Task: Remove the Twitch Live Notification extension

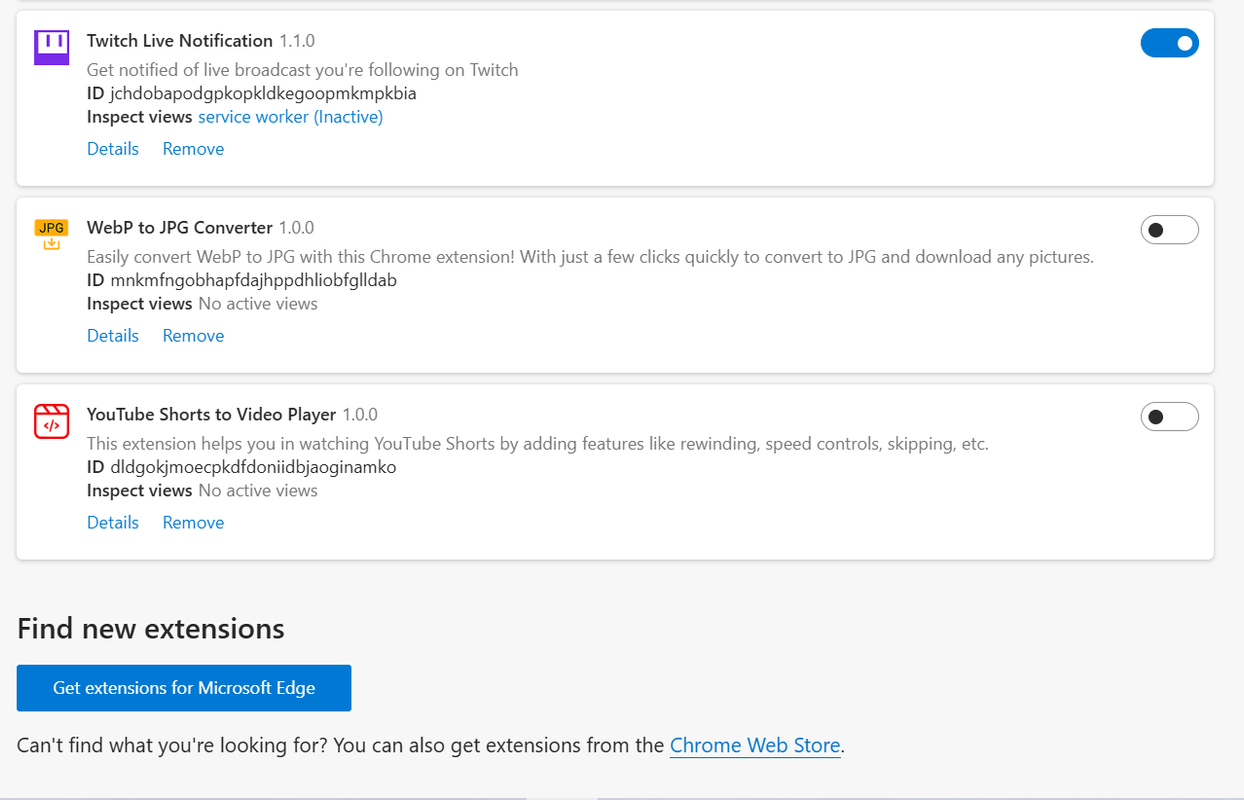Action: click(x=193, y=149)
